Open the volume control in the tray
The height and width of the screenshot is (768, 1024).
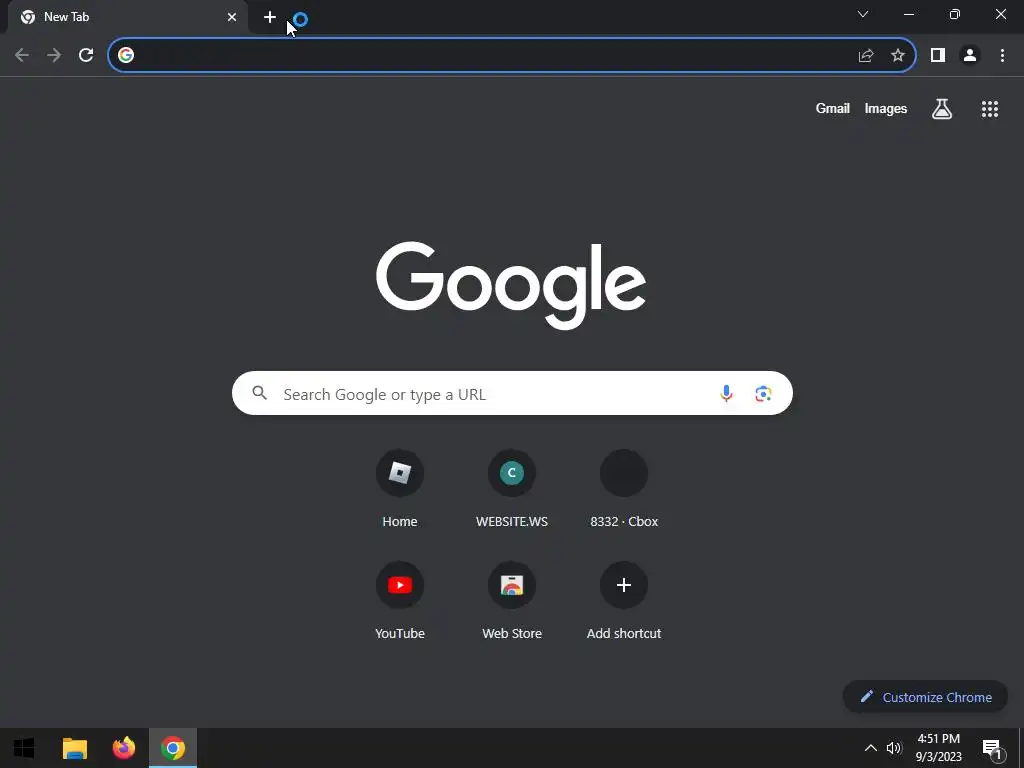point(894,748)
